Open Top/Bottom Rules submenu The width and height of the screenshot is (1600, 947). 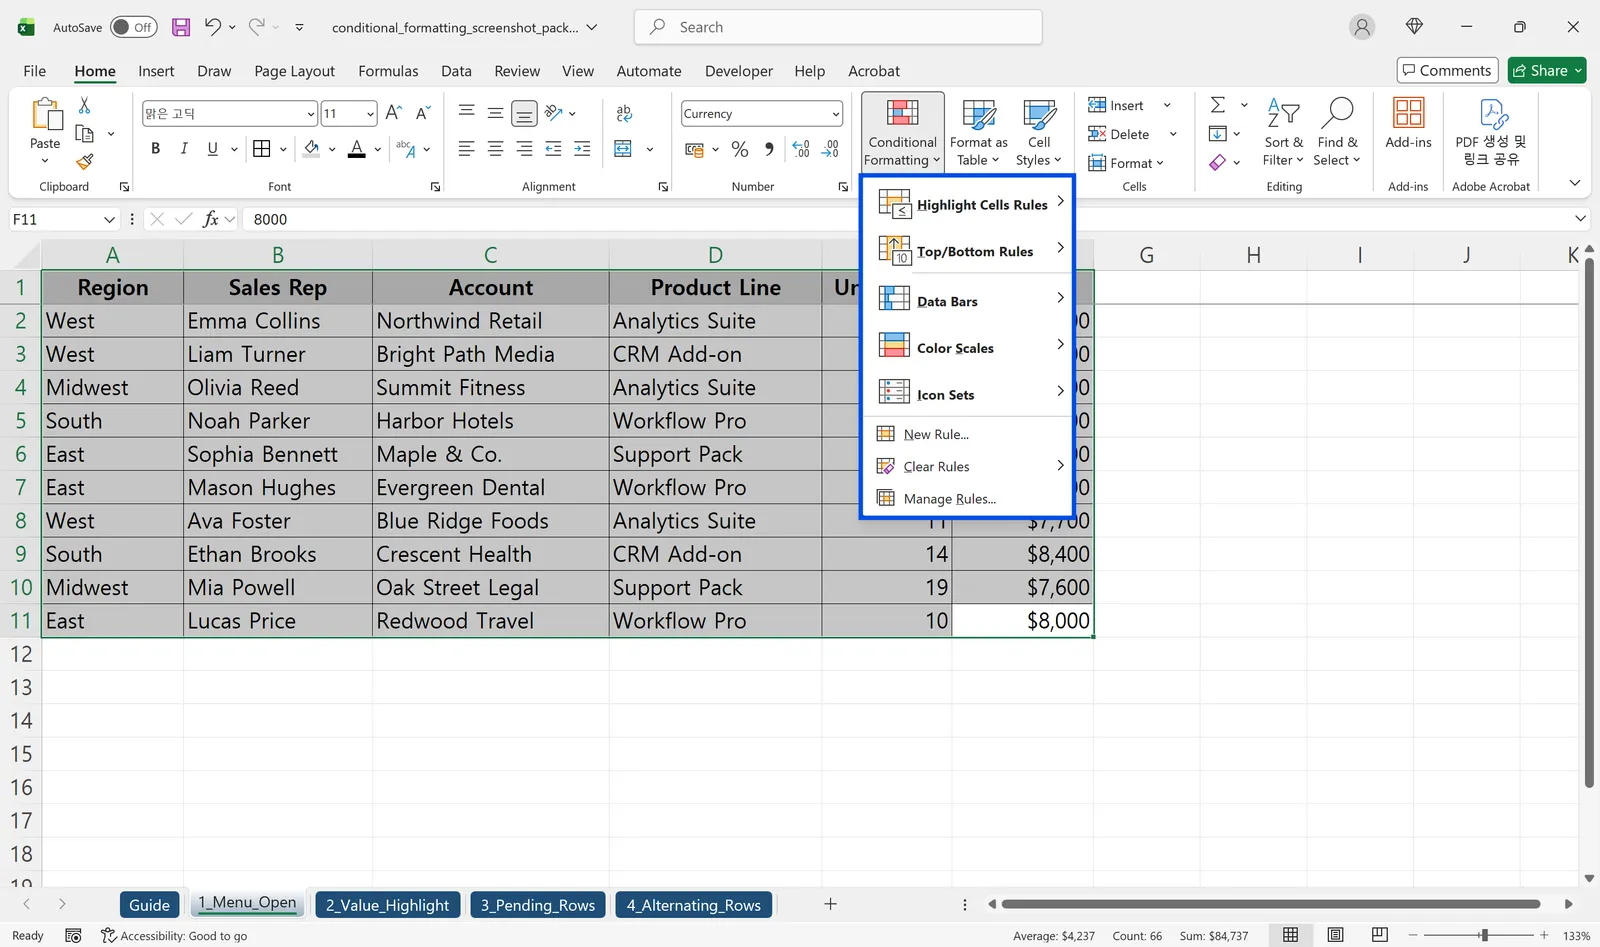pyautogui.click(x=968, y=251)
